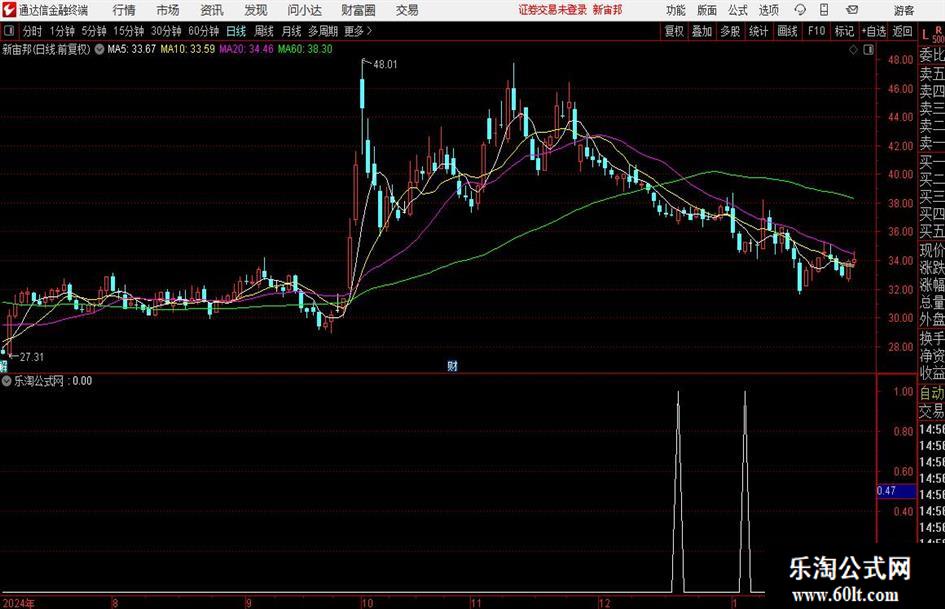
Task: Click the 多股 toolbar button
Action: click(730, 31)
